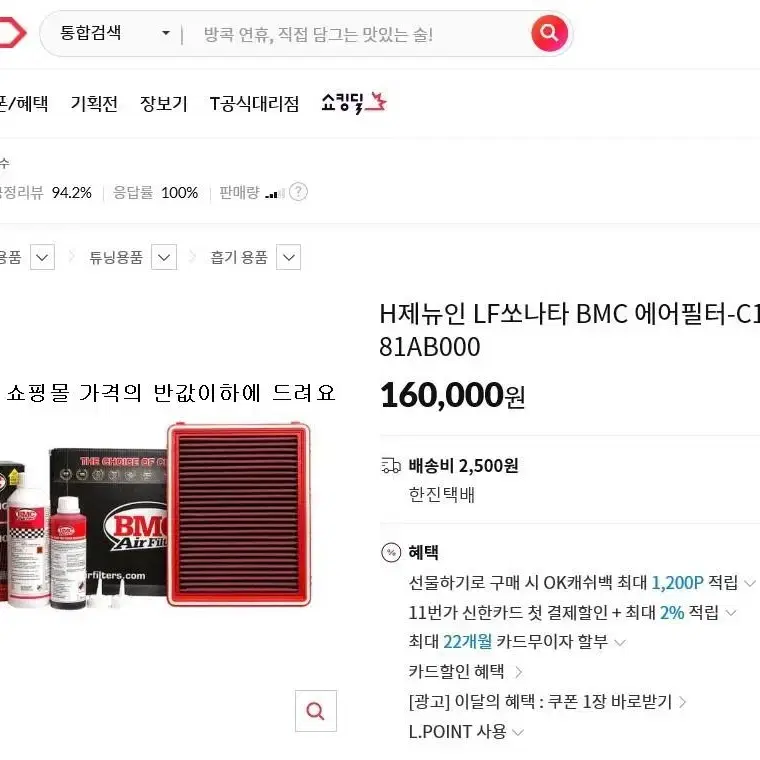Image resolution: width=760 pixels, height=760 pixels.
Task: Click the red search magnifier button
Action: pyautogui.click(x=549, y=33)
